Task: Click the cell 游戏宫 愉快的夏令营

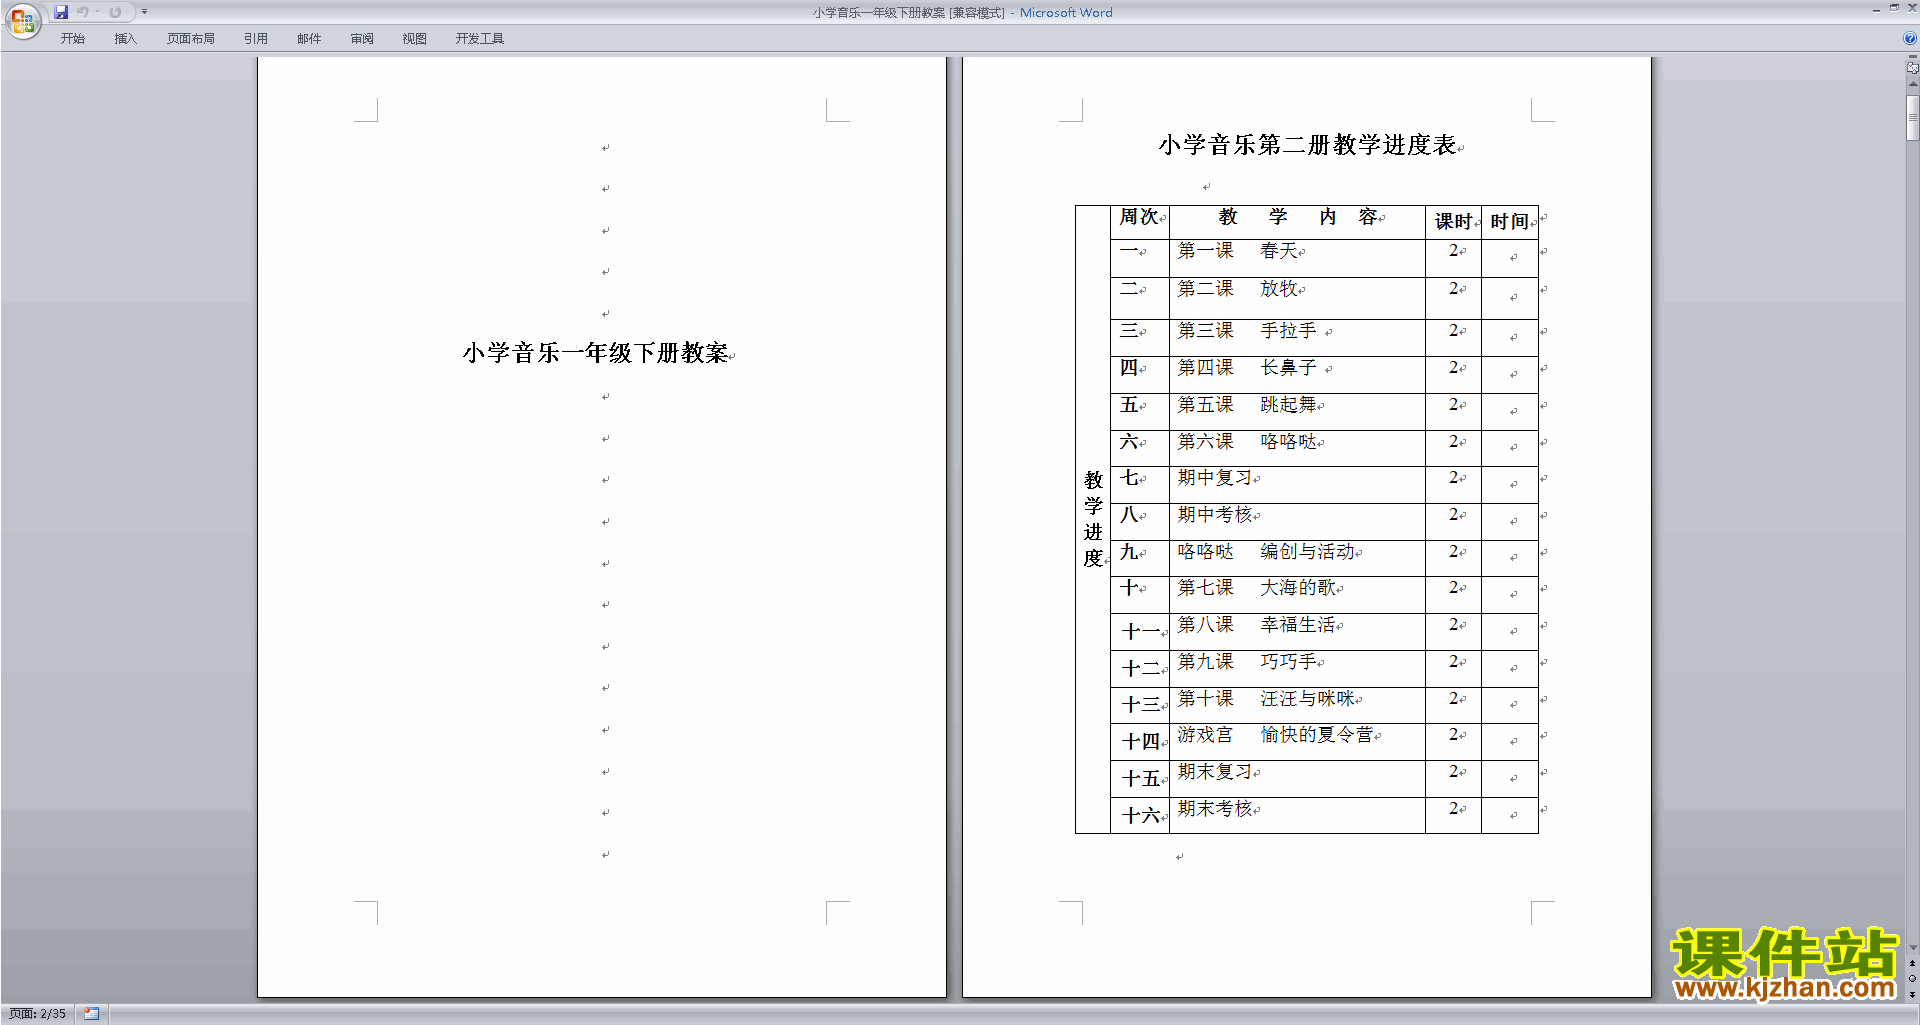Action: 1298,742
